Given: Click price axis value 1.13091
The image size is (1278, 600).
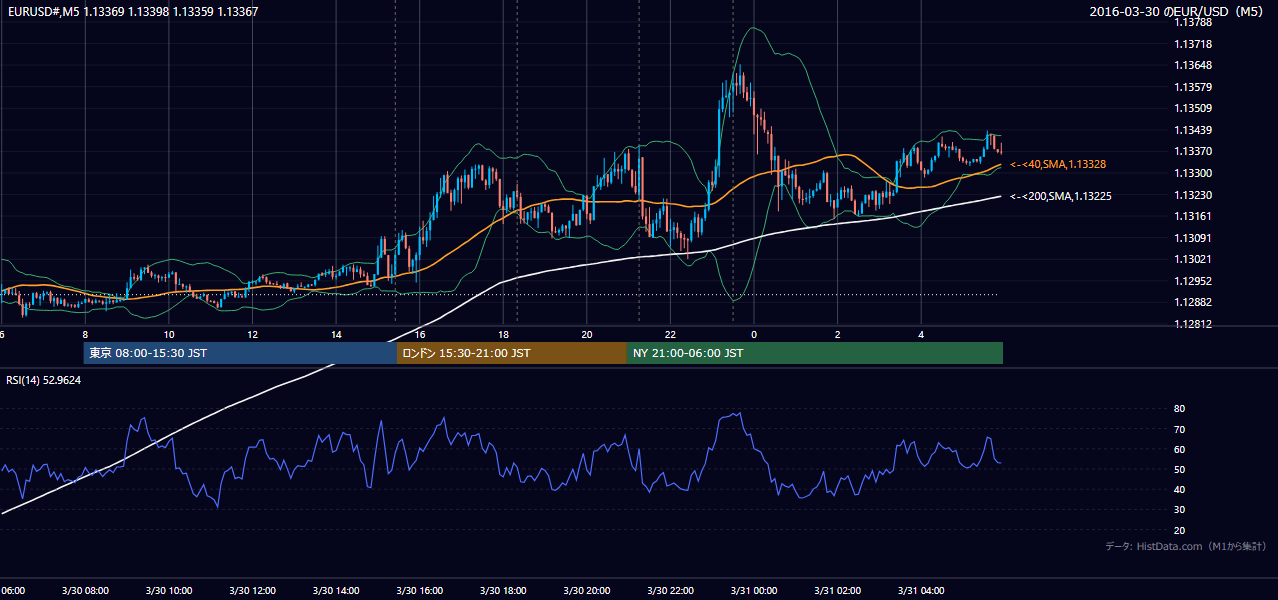Looking at the screenshot, I should (1194, 238).
